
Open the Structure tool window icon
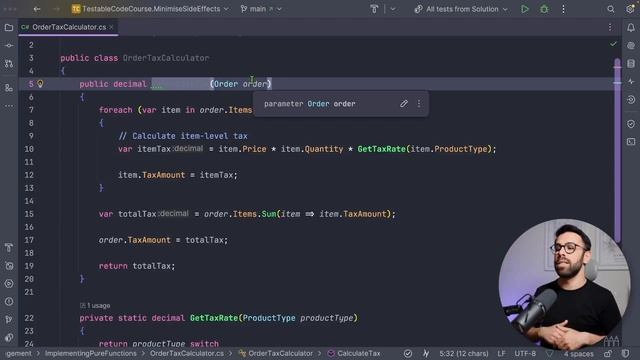(9, 88)
